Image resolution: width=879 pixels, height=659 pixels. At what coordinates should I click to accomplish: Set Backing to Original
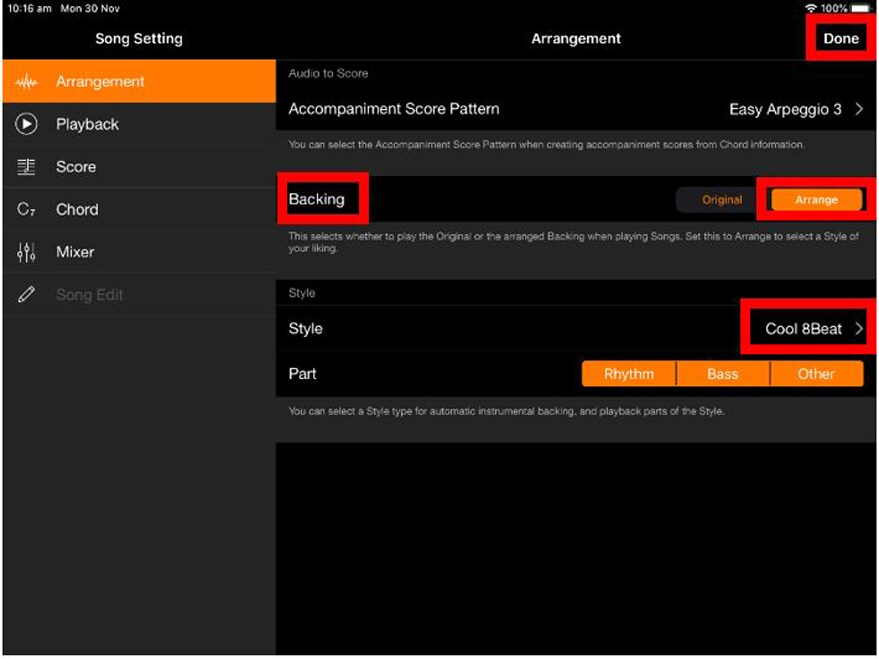point(721,200)
